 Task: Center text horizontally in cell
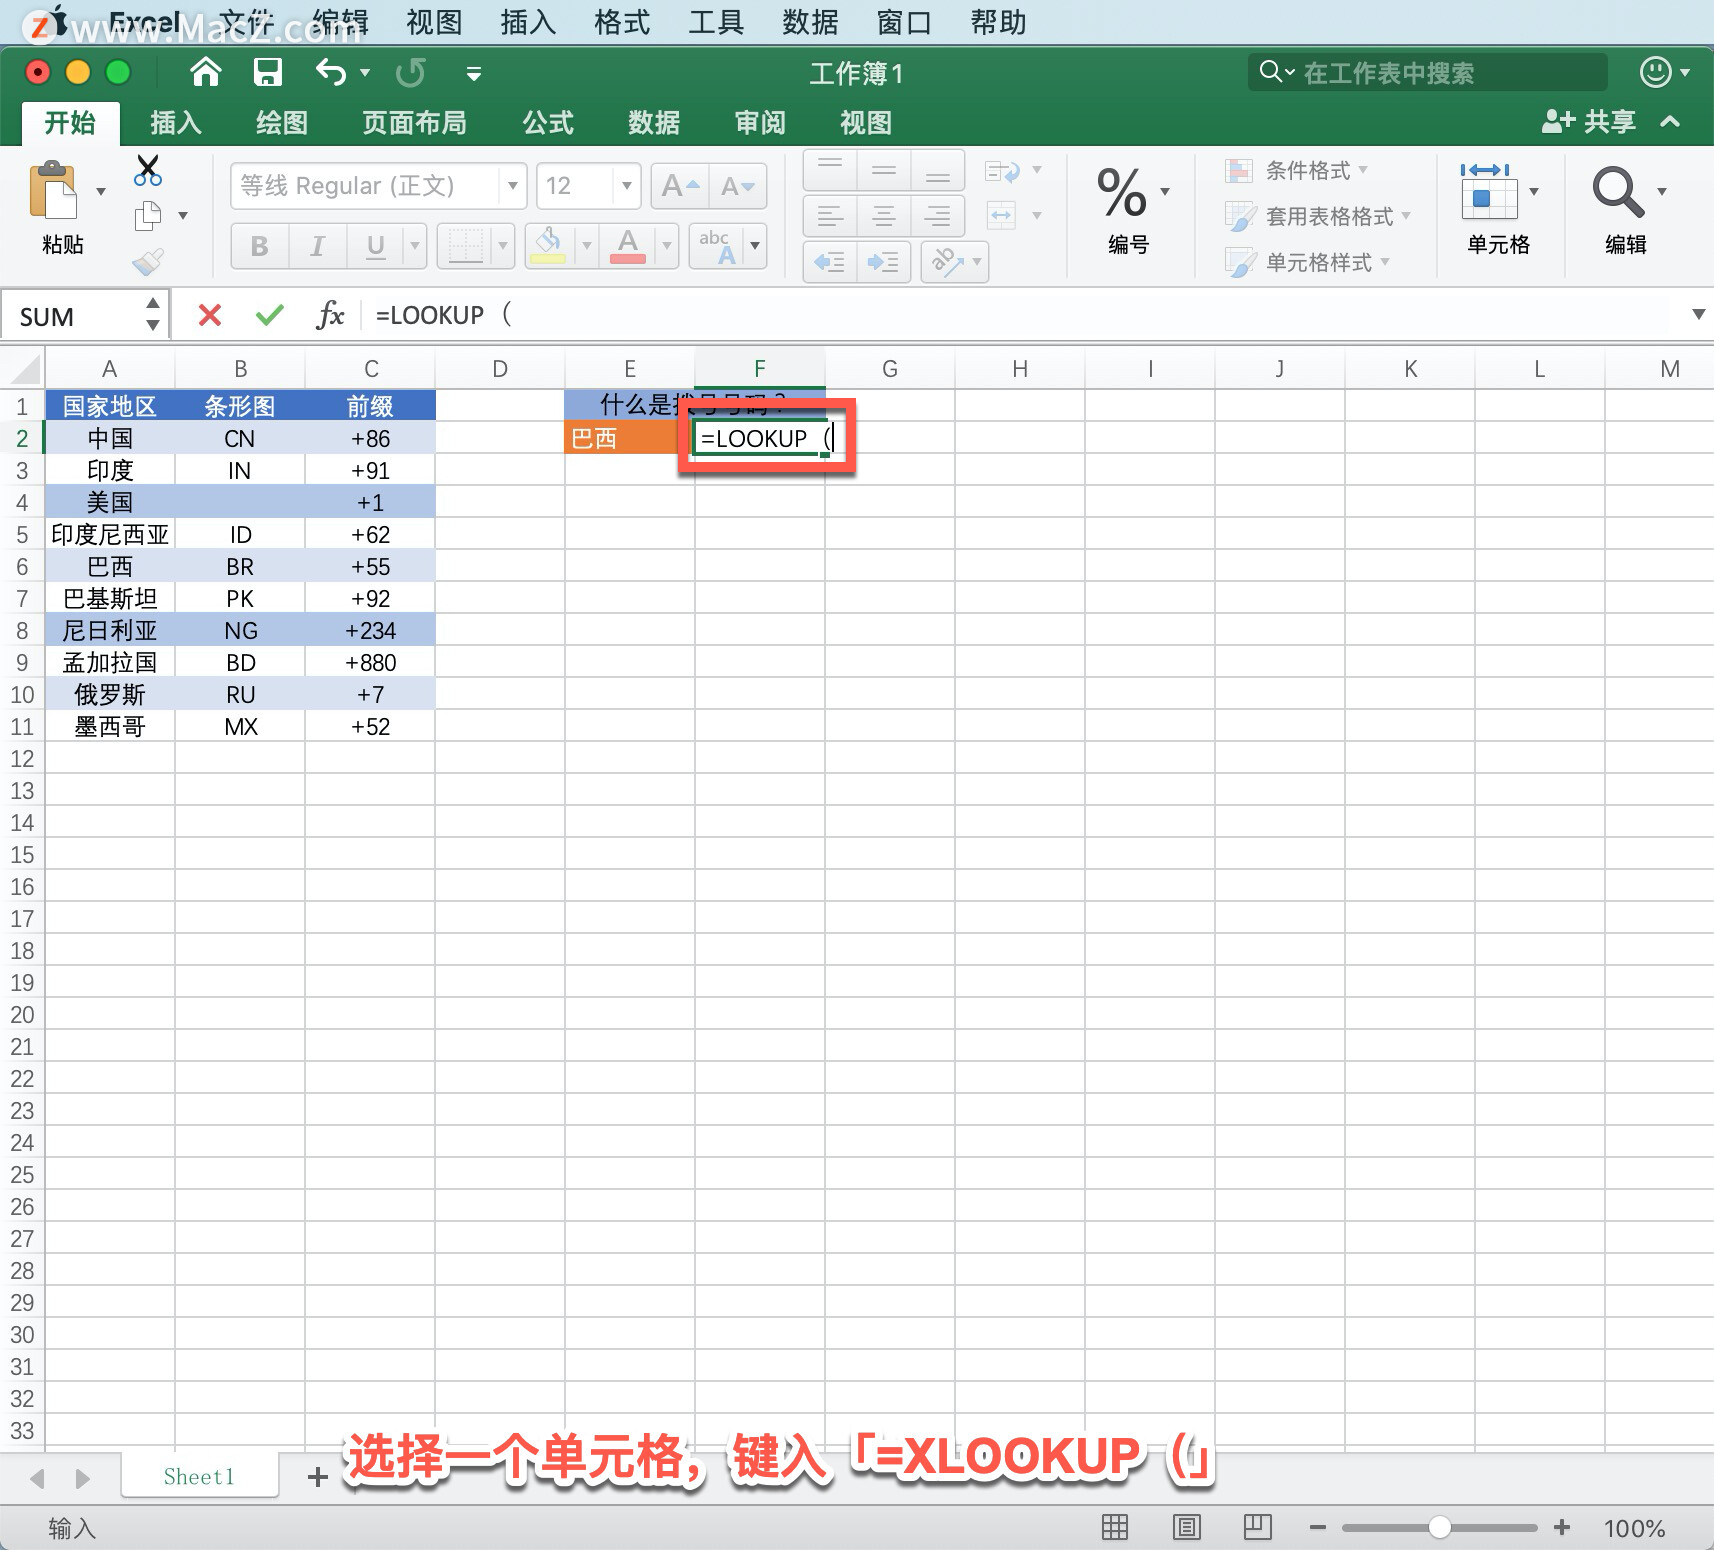884,215
